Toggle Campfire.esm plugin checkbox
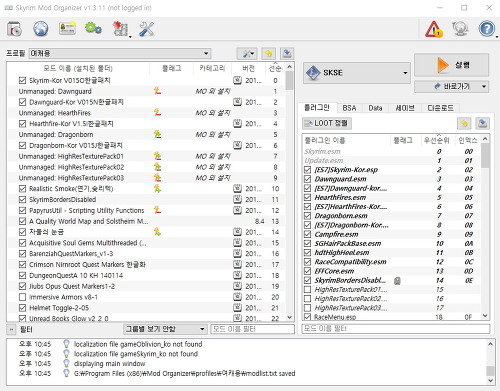 click(308, 234)
